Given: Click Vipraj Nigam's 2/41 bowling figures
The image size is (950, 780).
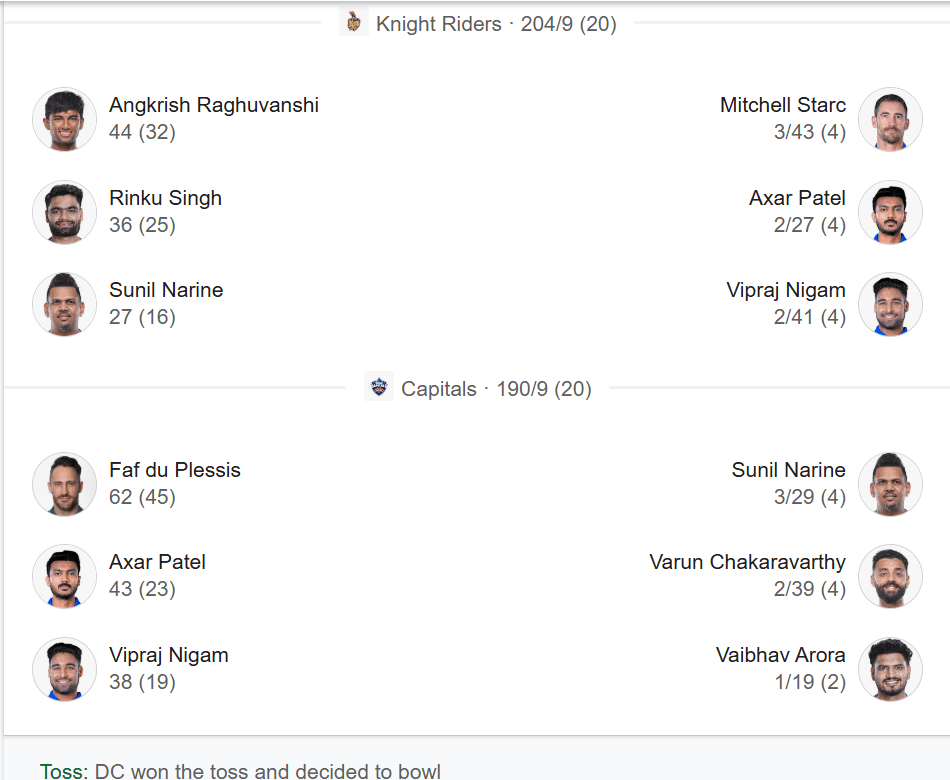Looking at the screenshot, I should (809, 317).
